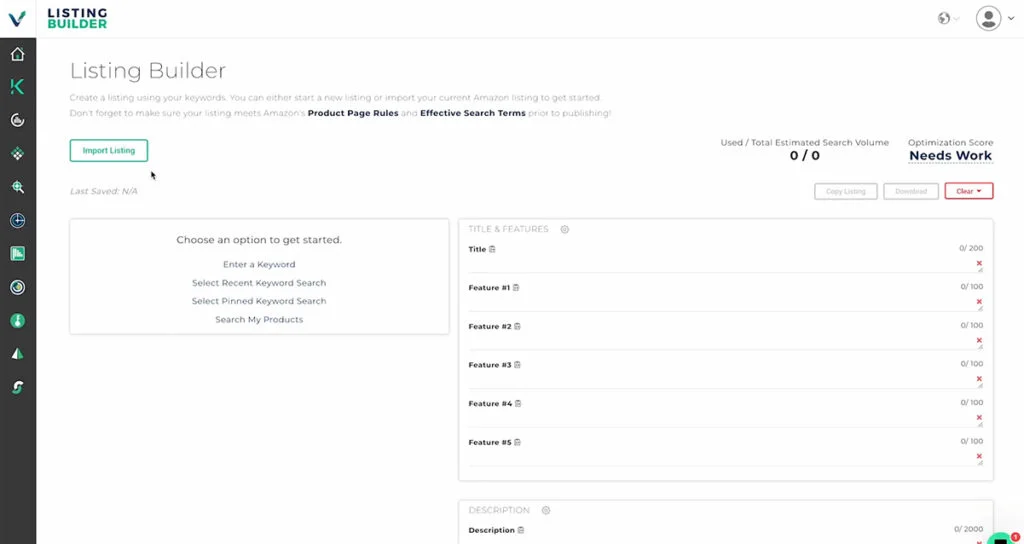The height and width of the screenshot is (544, 1024).
Task: Open the green bar chart sidebar icon
Action: click(x=18, y=253)
